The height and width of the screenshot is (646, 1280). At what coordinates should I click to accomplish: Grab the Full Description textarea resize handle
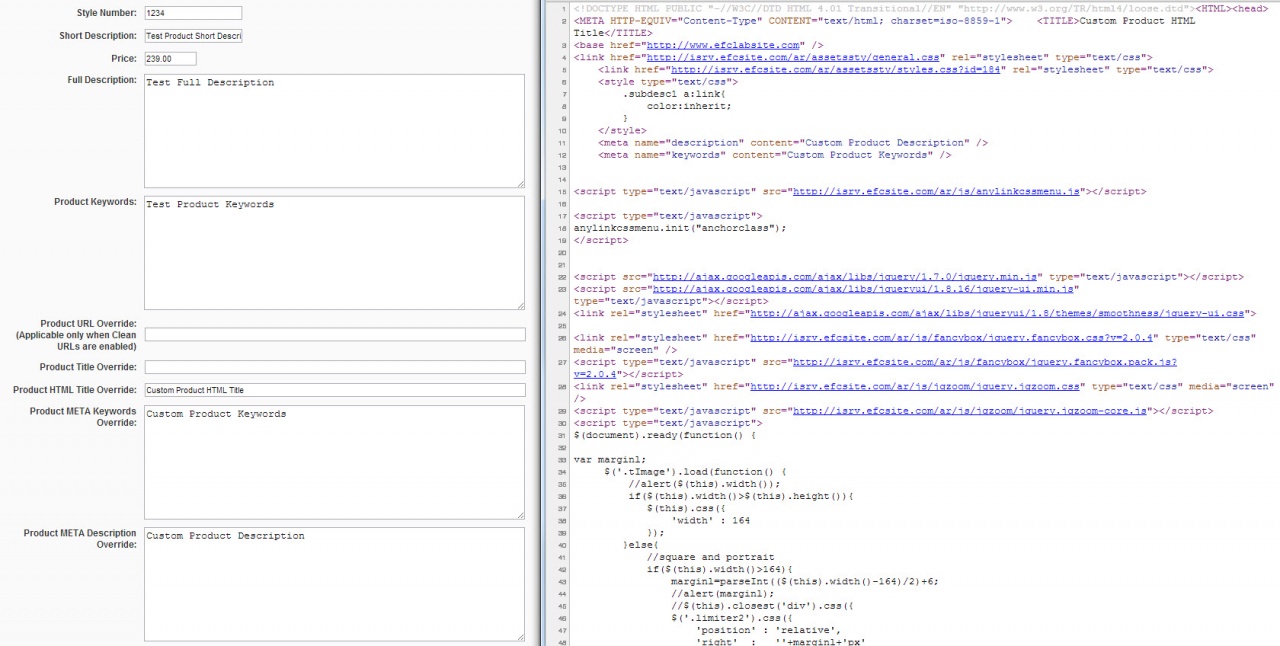(x=520, y=183)
